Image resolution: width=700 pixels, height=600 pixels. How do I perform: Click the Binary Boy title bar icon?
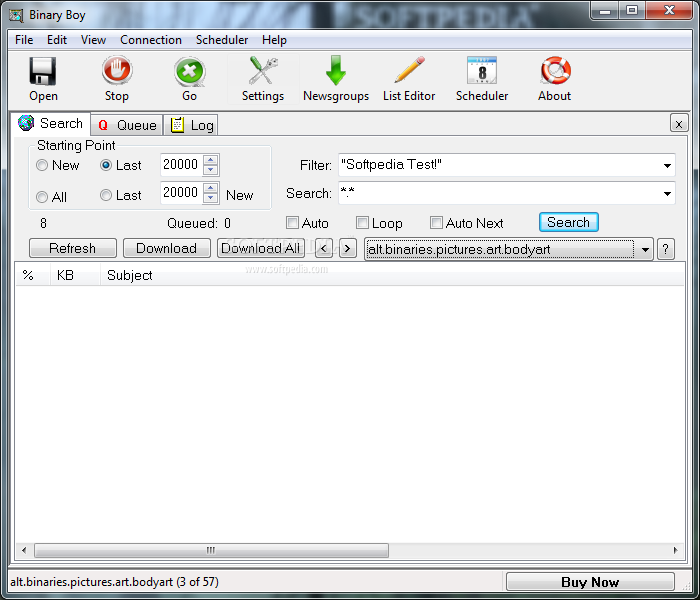(17, 15)
